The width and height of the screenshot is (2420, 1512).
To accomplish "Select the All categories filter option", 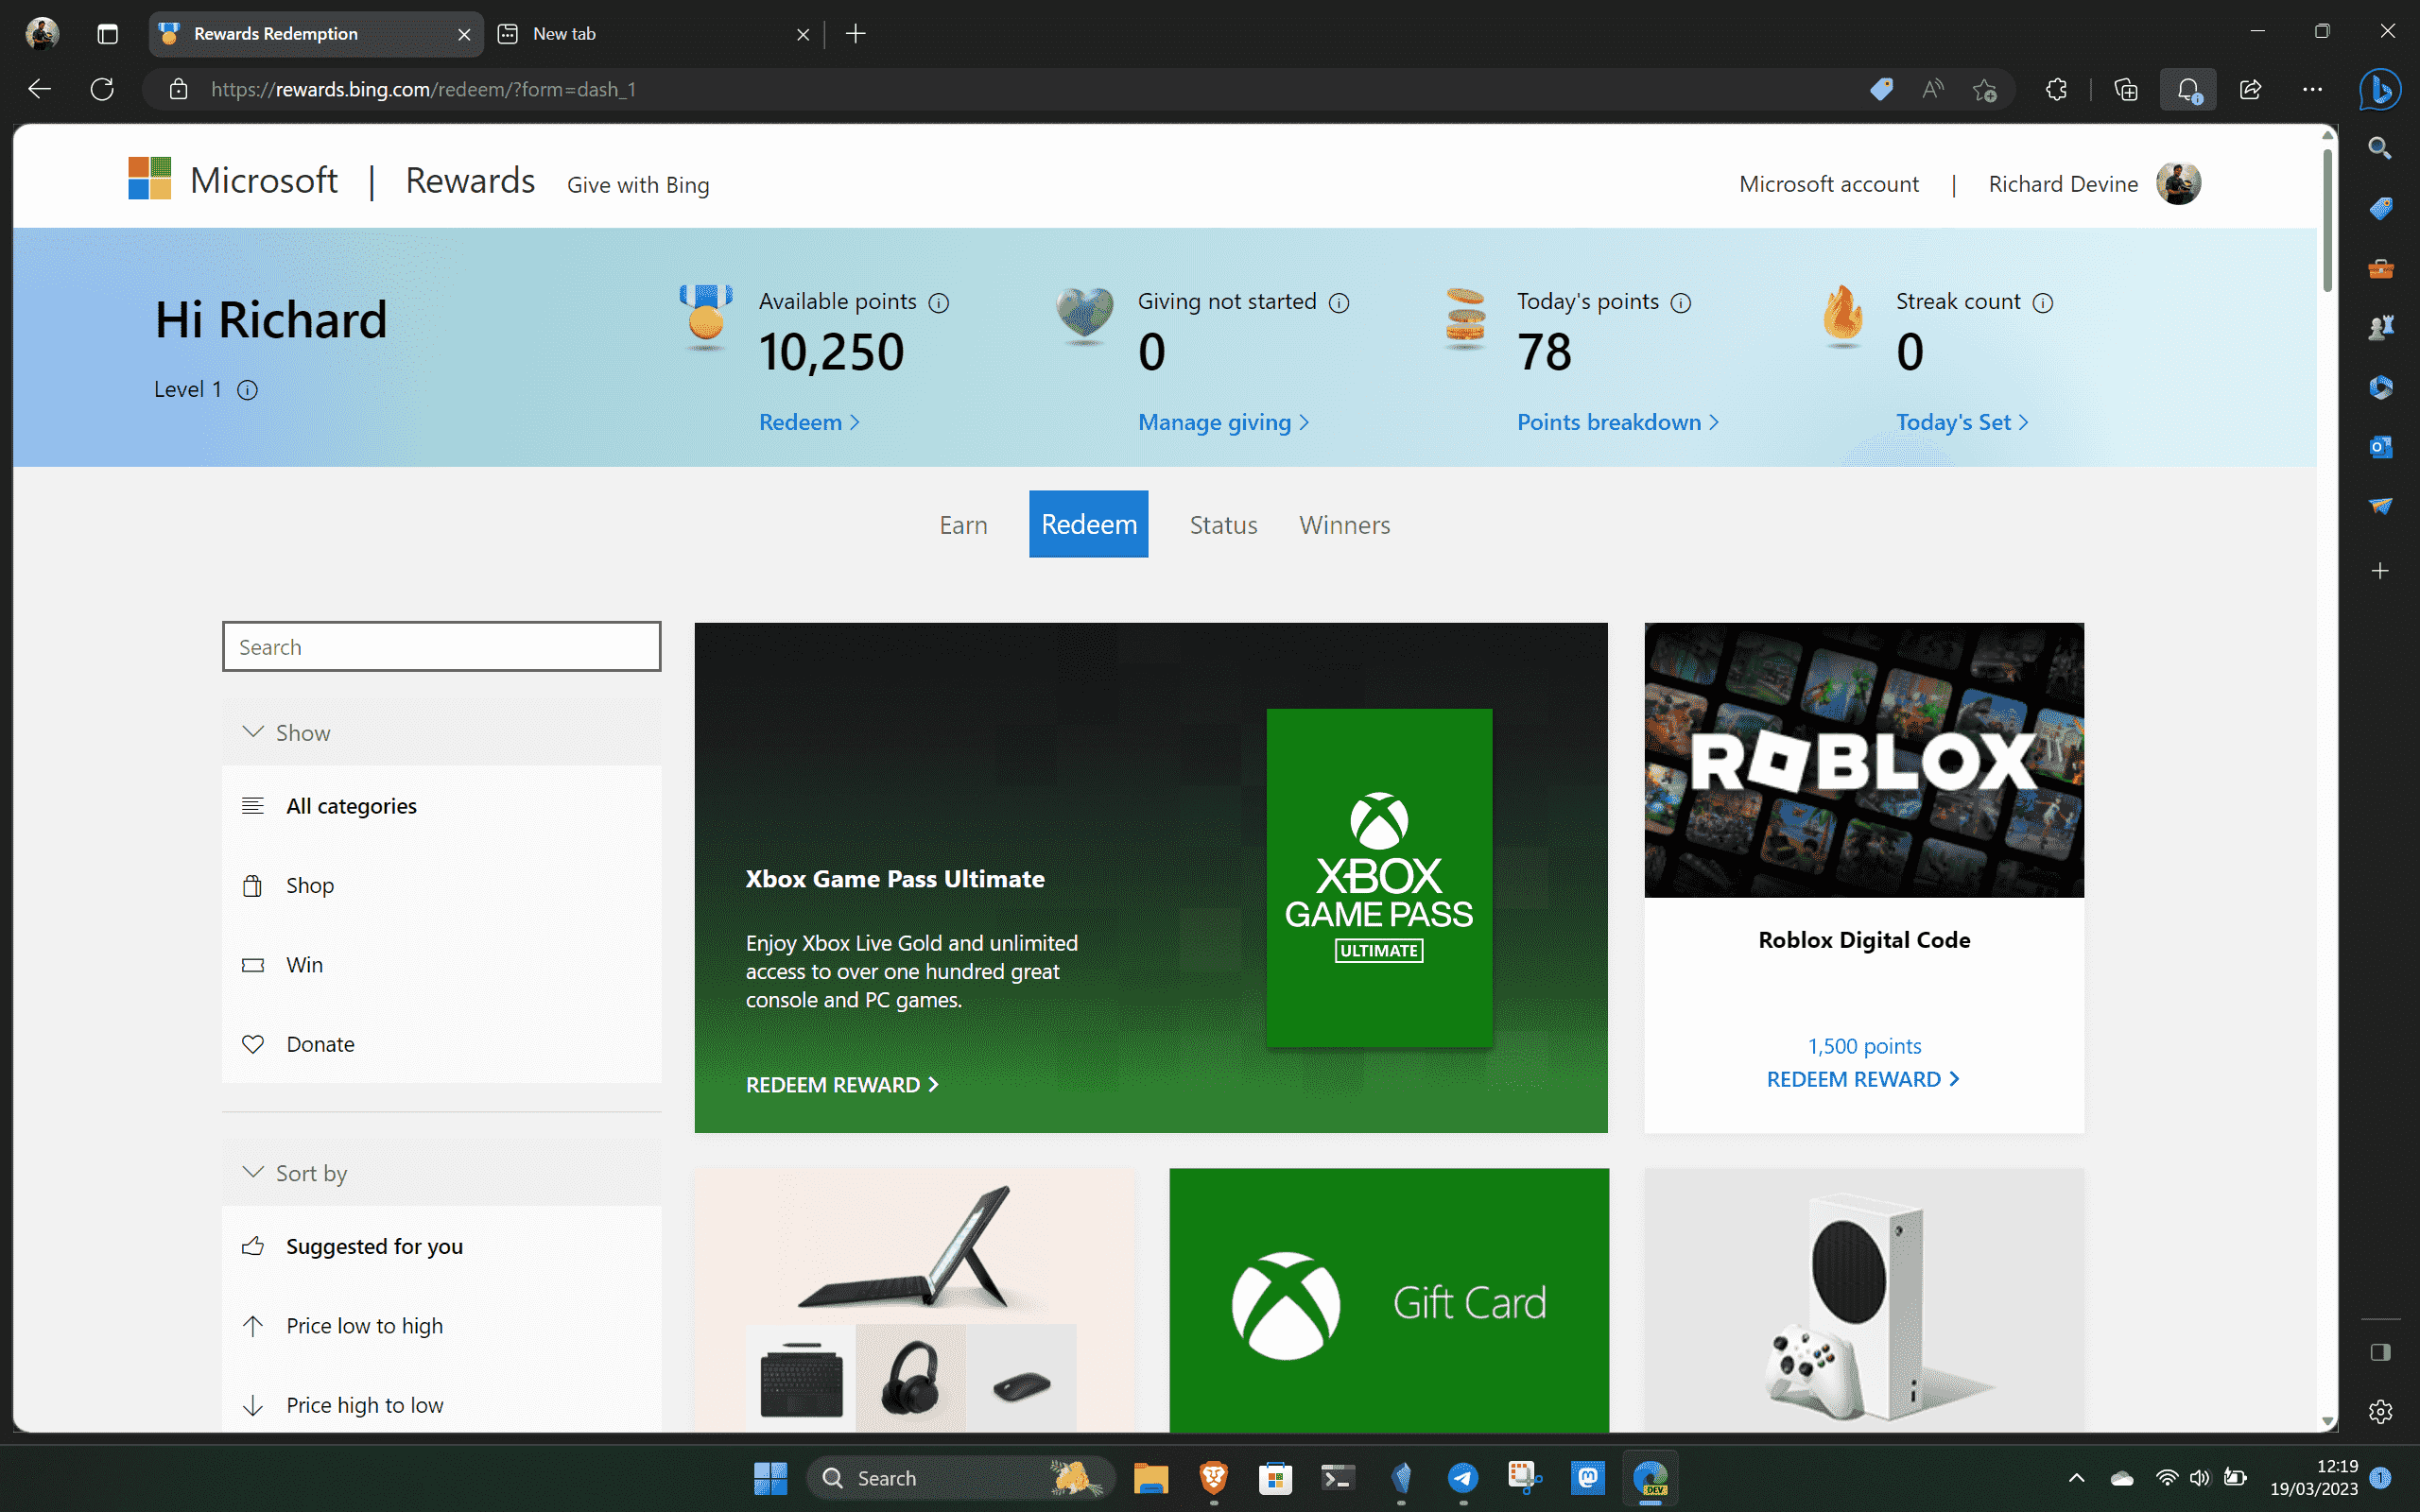I will tap(350, 805).
